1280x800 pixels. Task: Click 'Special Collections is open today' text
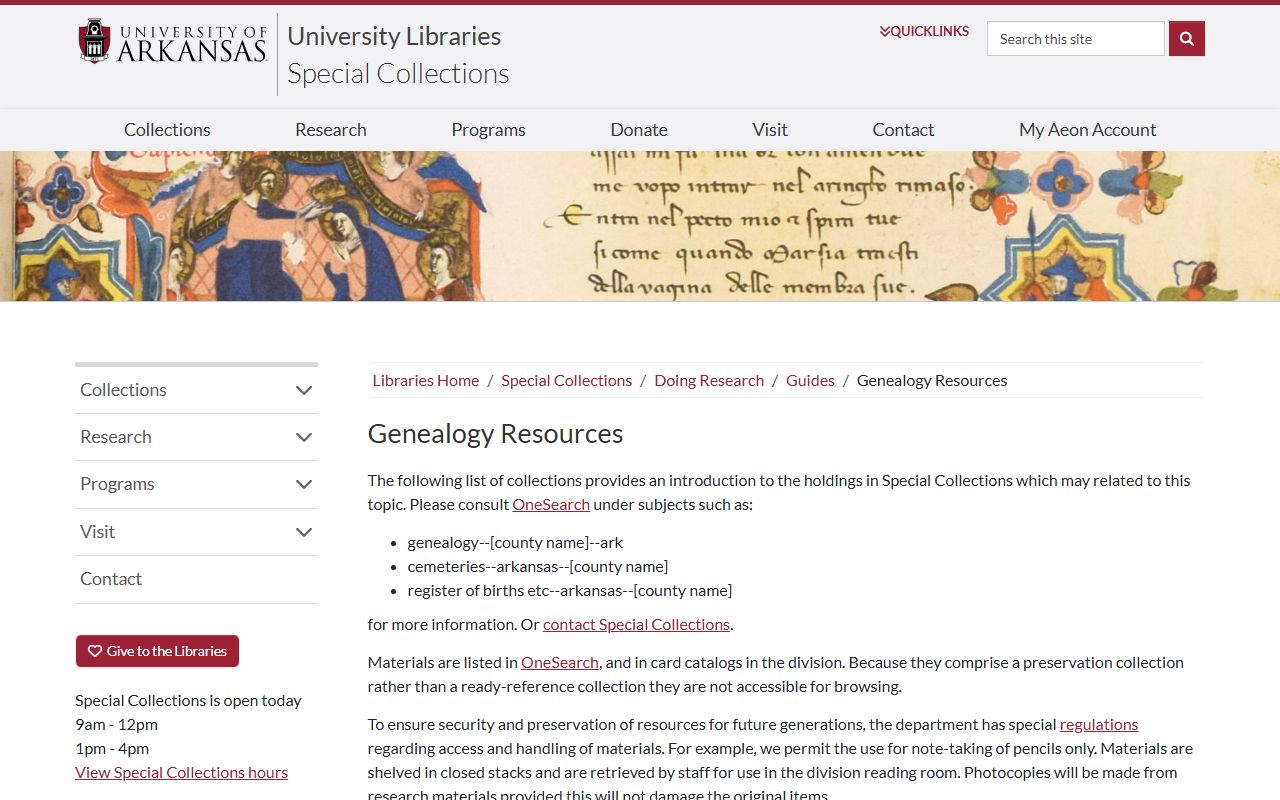[188, 700]
